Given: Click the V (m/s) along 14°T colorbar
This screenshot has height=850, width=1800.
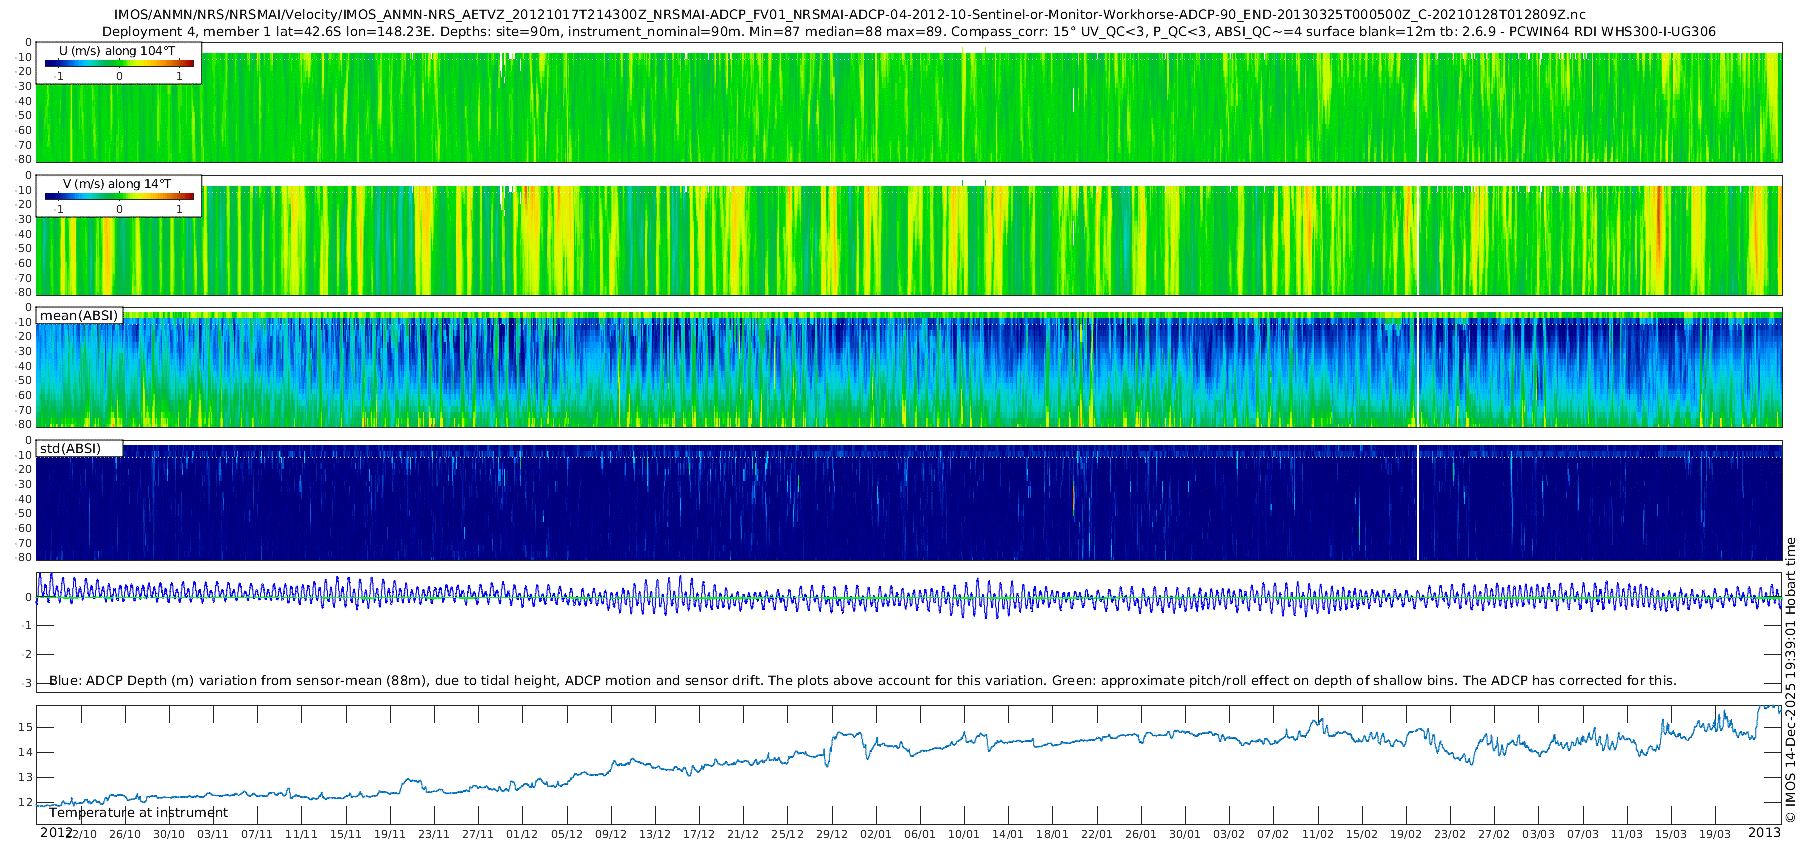Looking at the screenshot, I should [119, 196].
